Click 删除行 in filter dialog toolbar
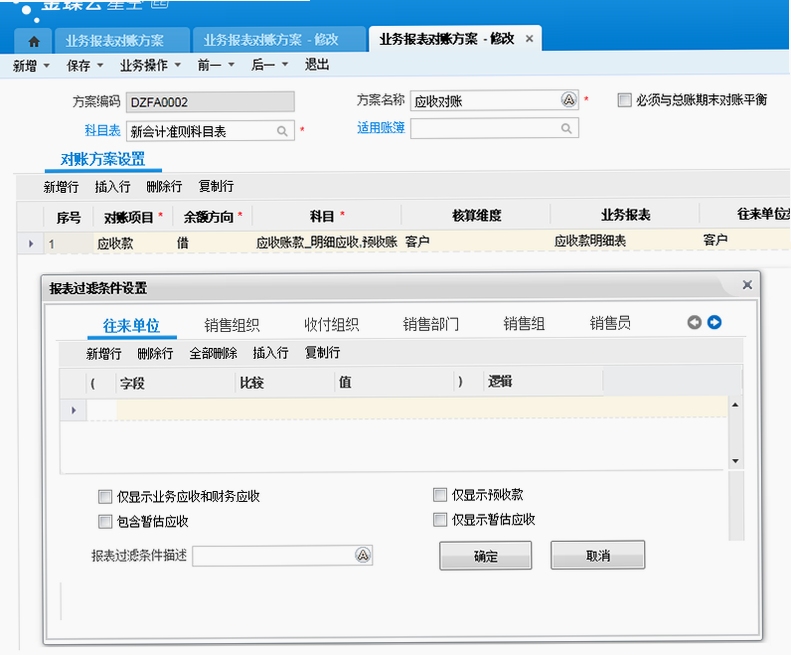The width and height of the screenshot is (791, 655). [155, 353]
